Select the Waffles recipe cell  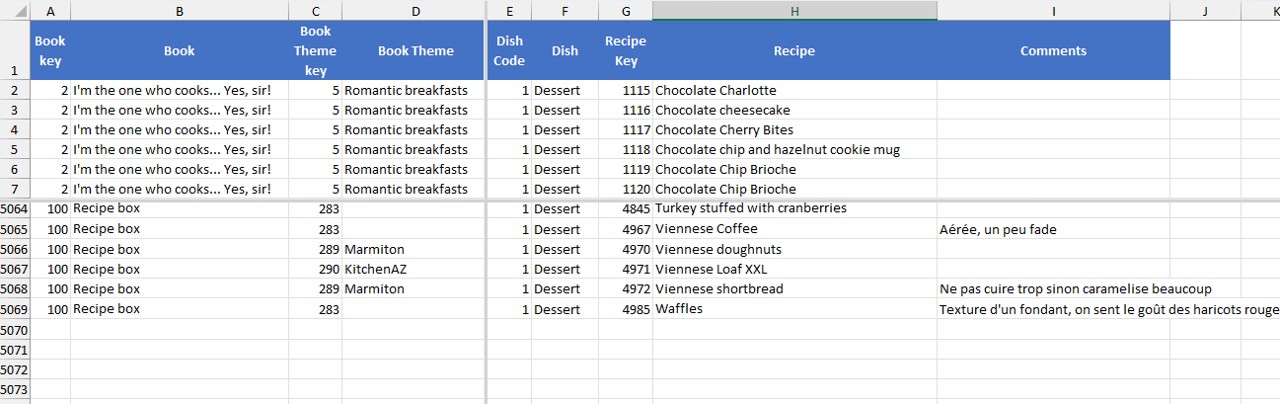pyautogui.click(x=794, y=309)
